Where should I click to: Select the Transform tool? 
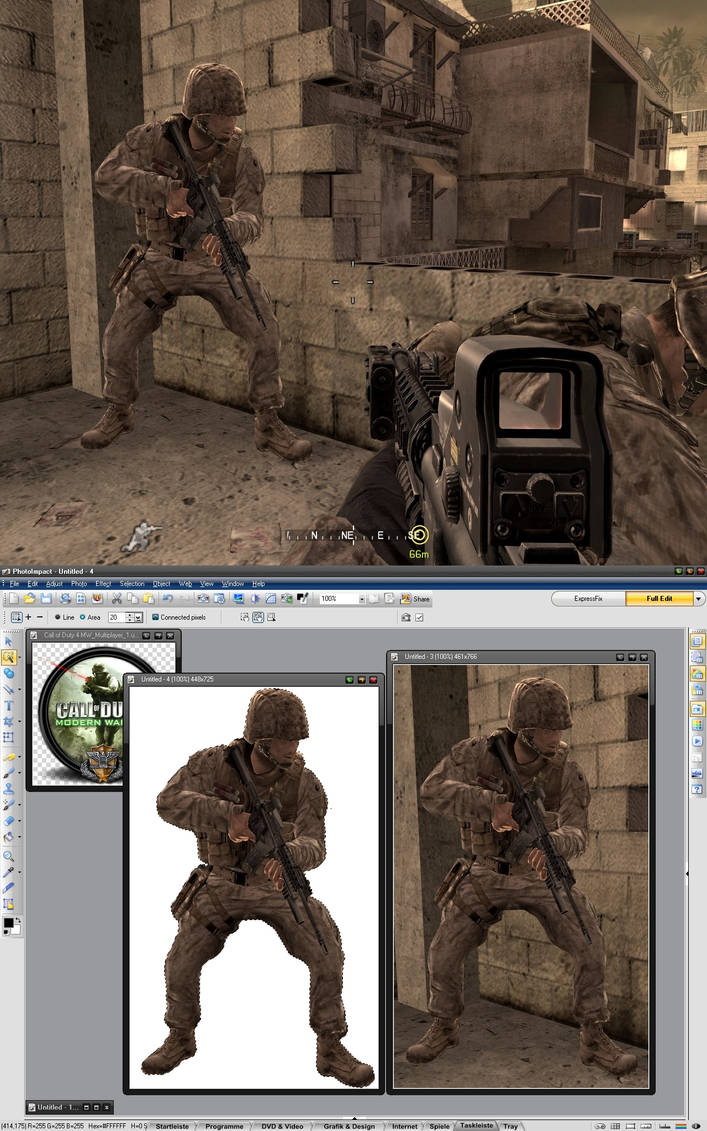[x=9, y=736]
